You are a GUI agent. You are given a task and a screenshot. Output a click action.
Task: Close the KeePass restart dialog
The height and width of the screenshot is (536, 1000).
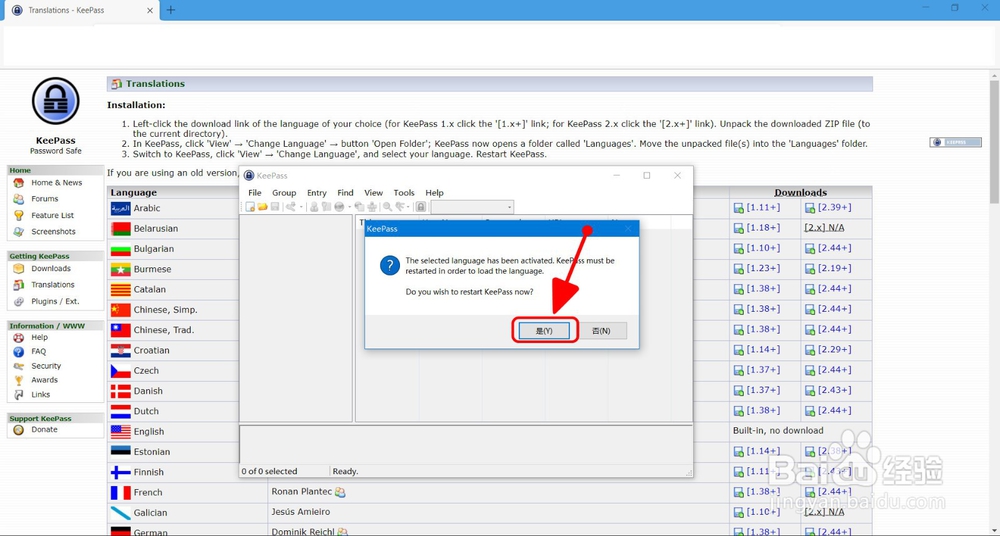628,228
